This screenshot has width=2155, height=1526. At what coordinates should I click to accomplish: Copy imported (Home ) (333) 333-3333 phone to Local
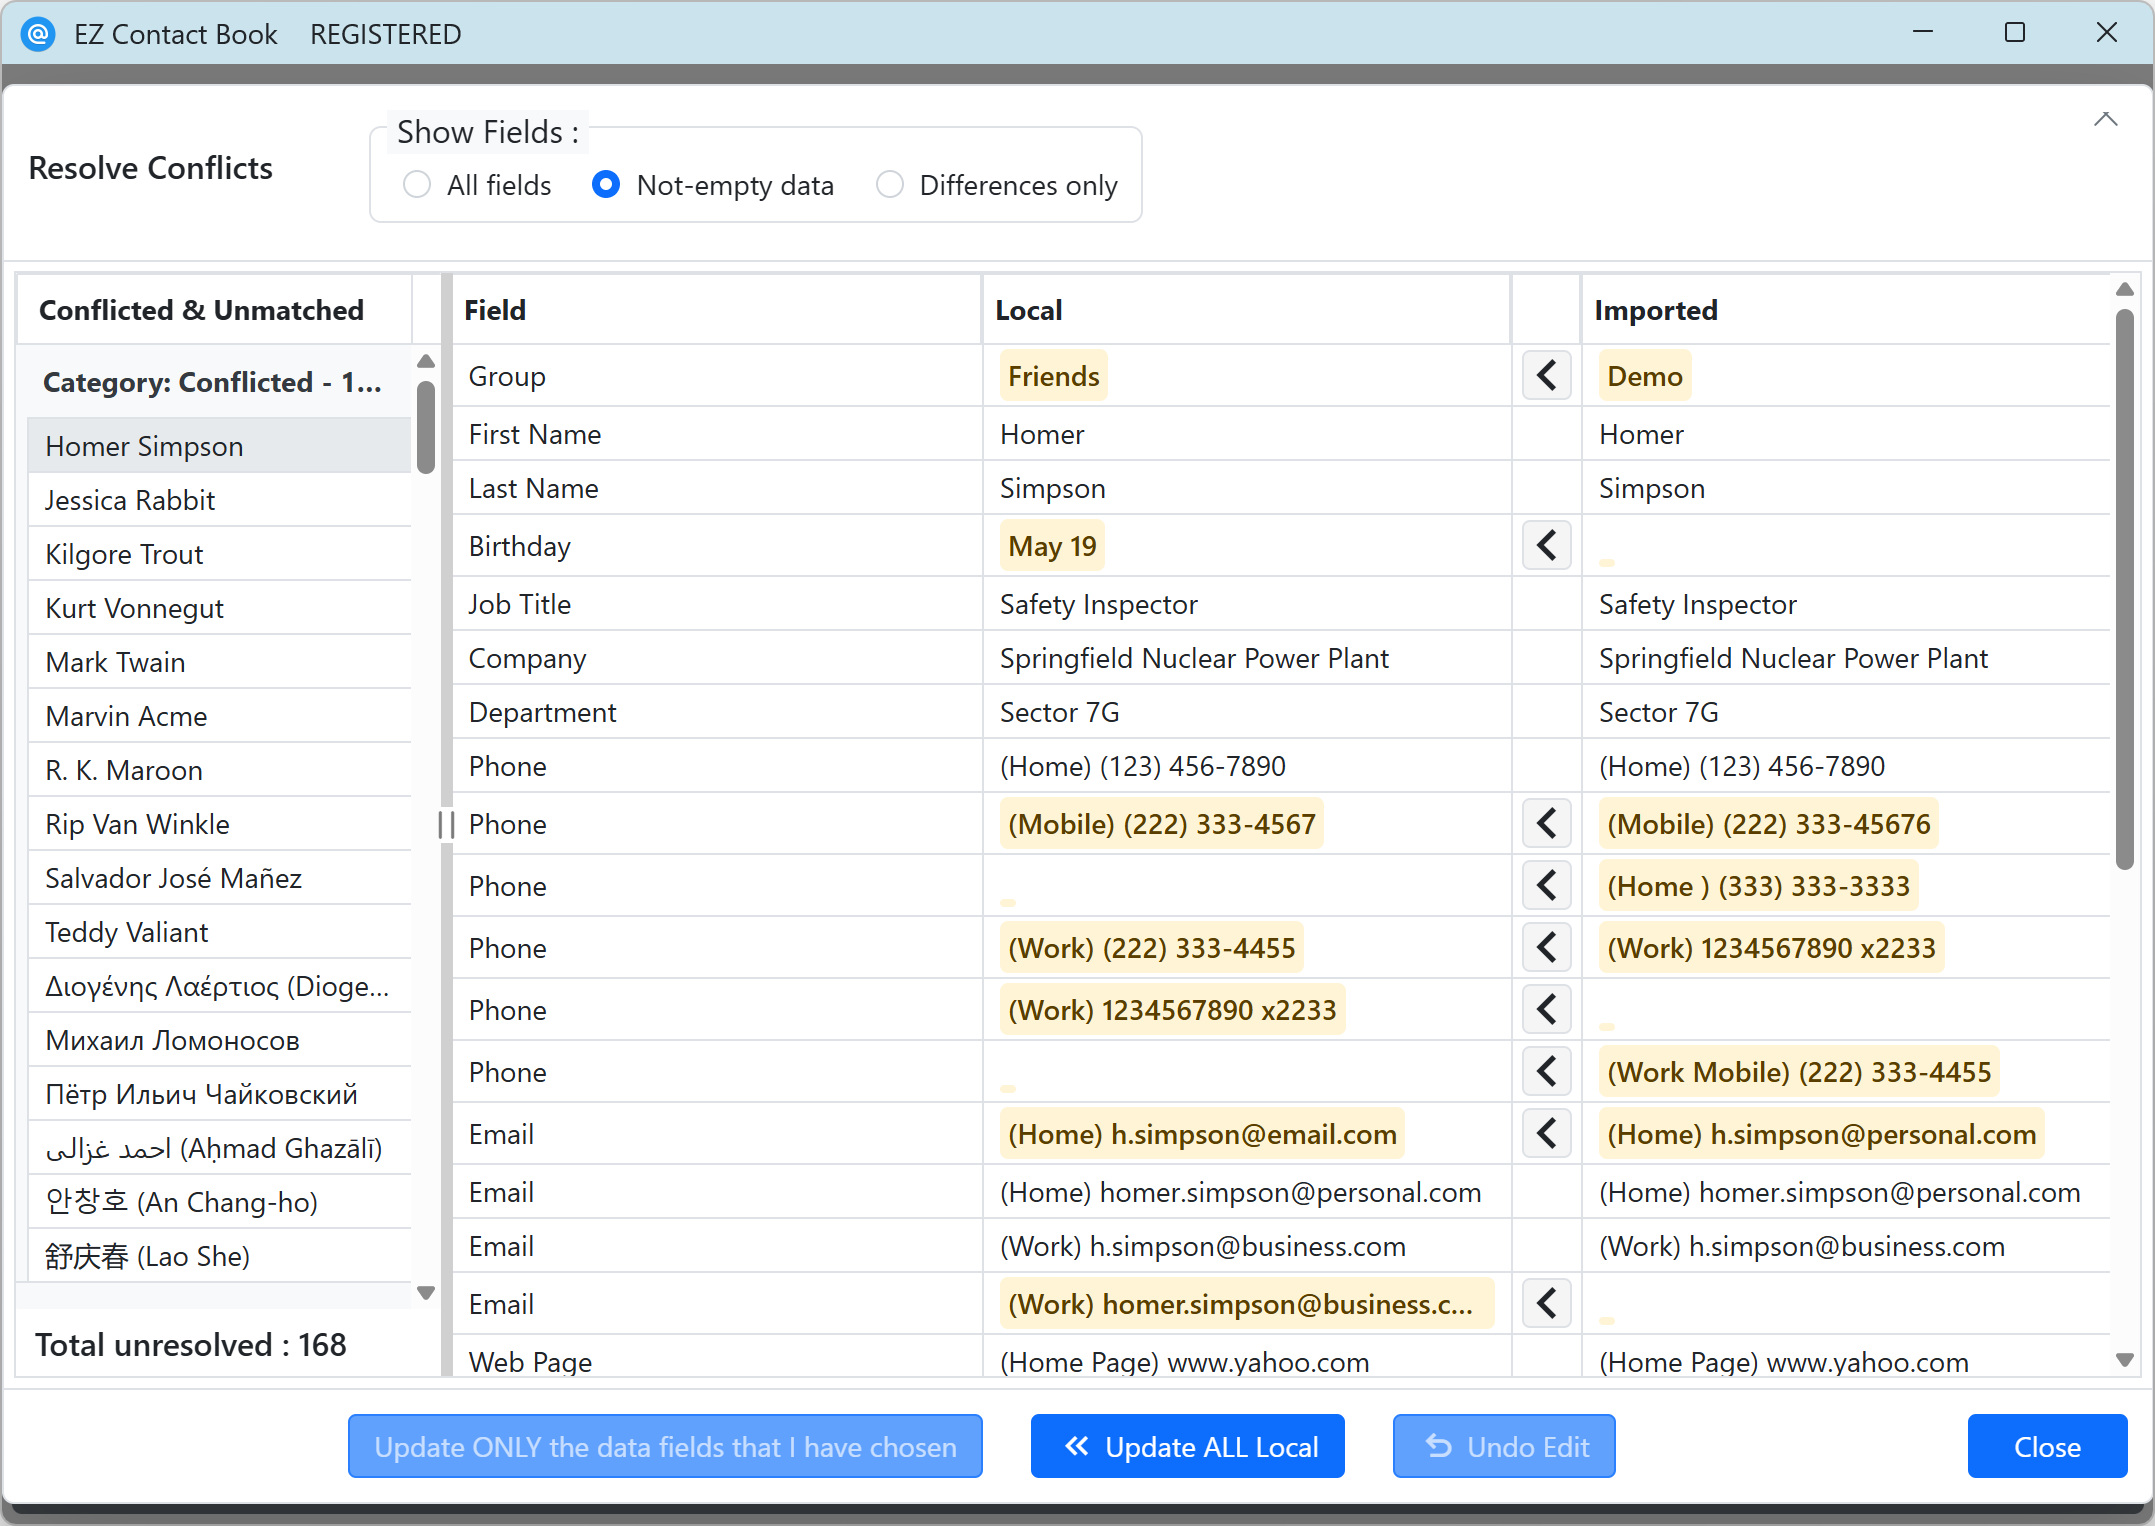pos(1546,886)
